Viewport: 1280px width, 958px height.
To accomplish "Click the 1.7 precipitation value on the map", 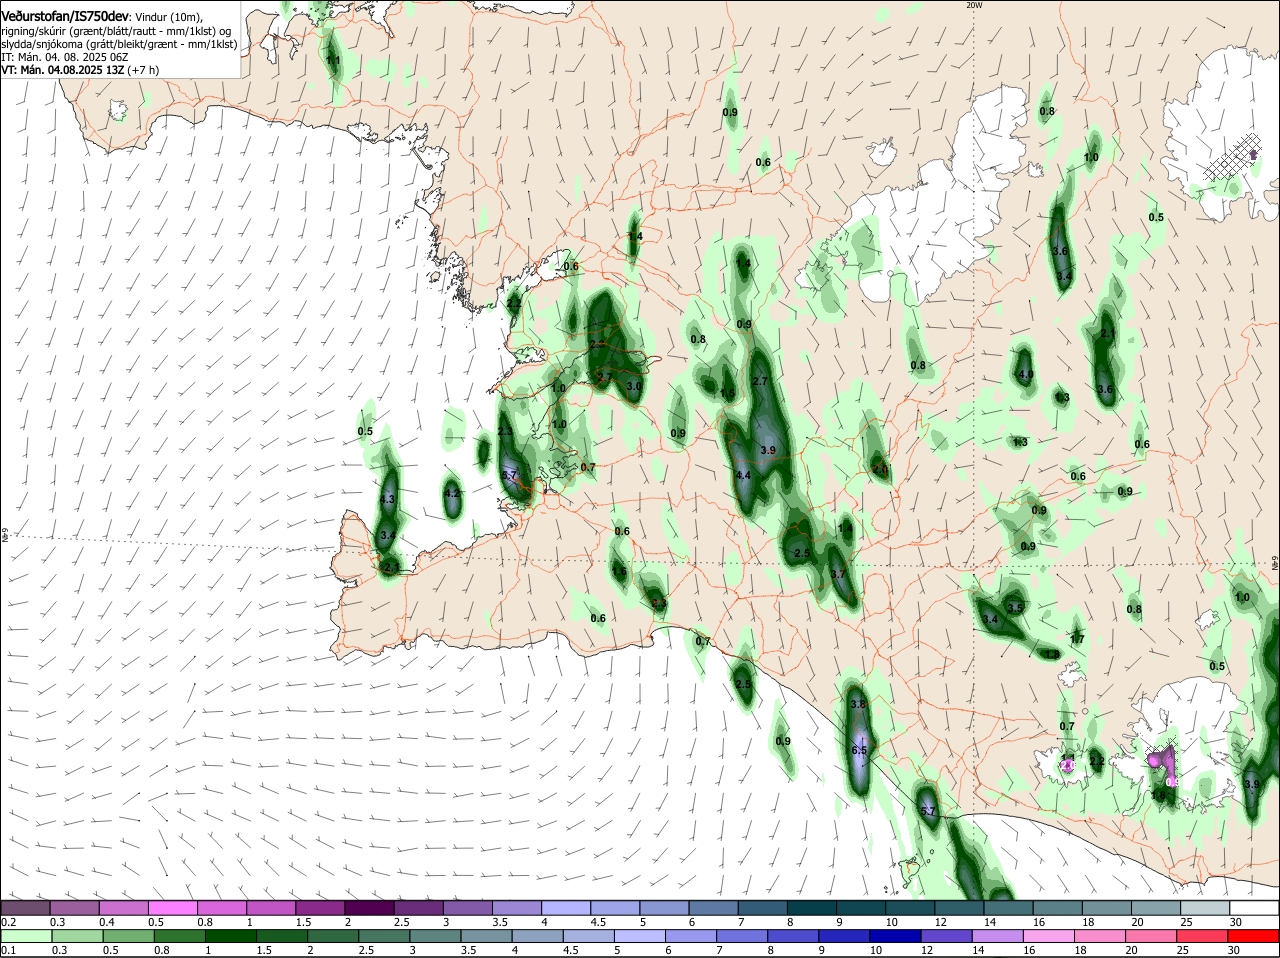I will [x=1077, y=639].
